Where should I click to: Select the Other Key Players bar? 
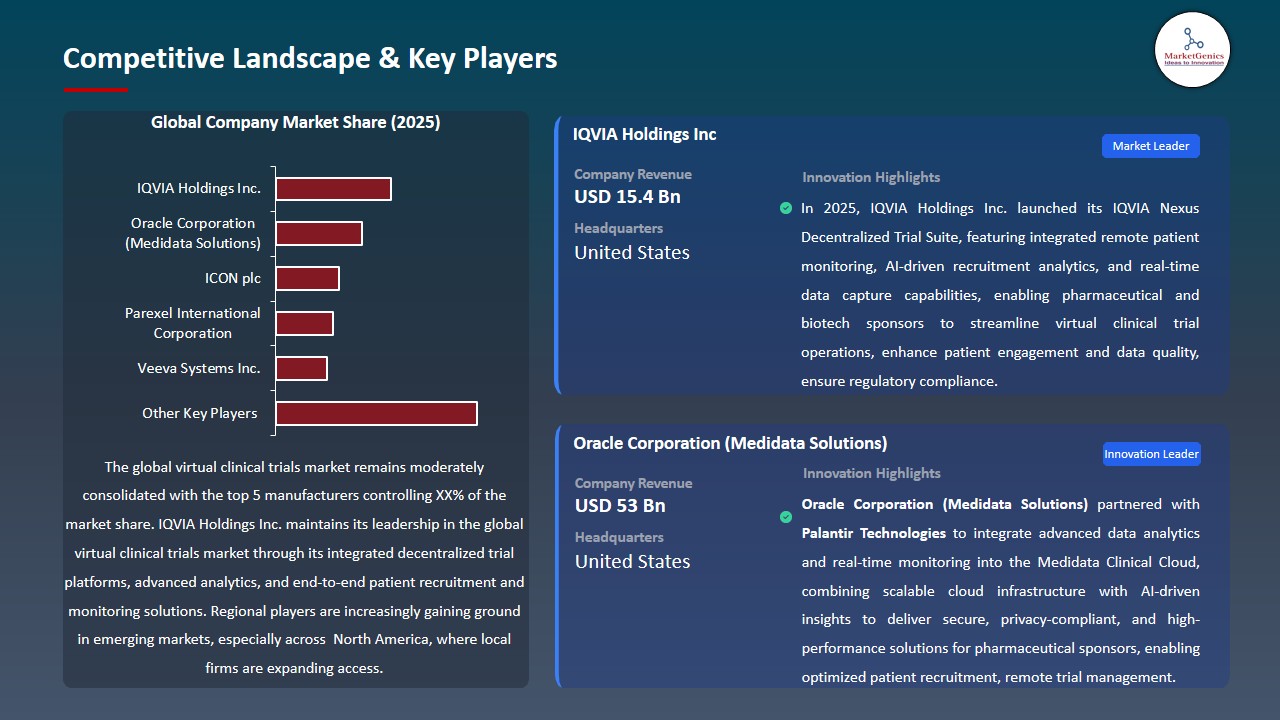pos(376,413)
